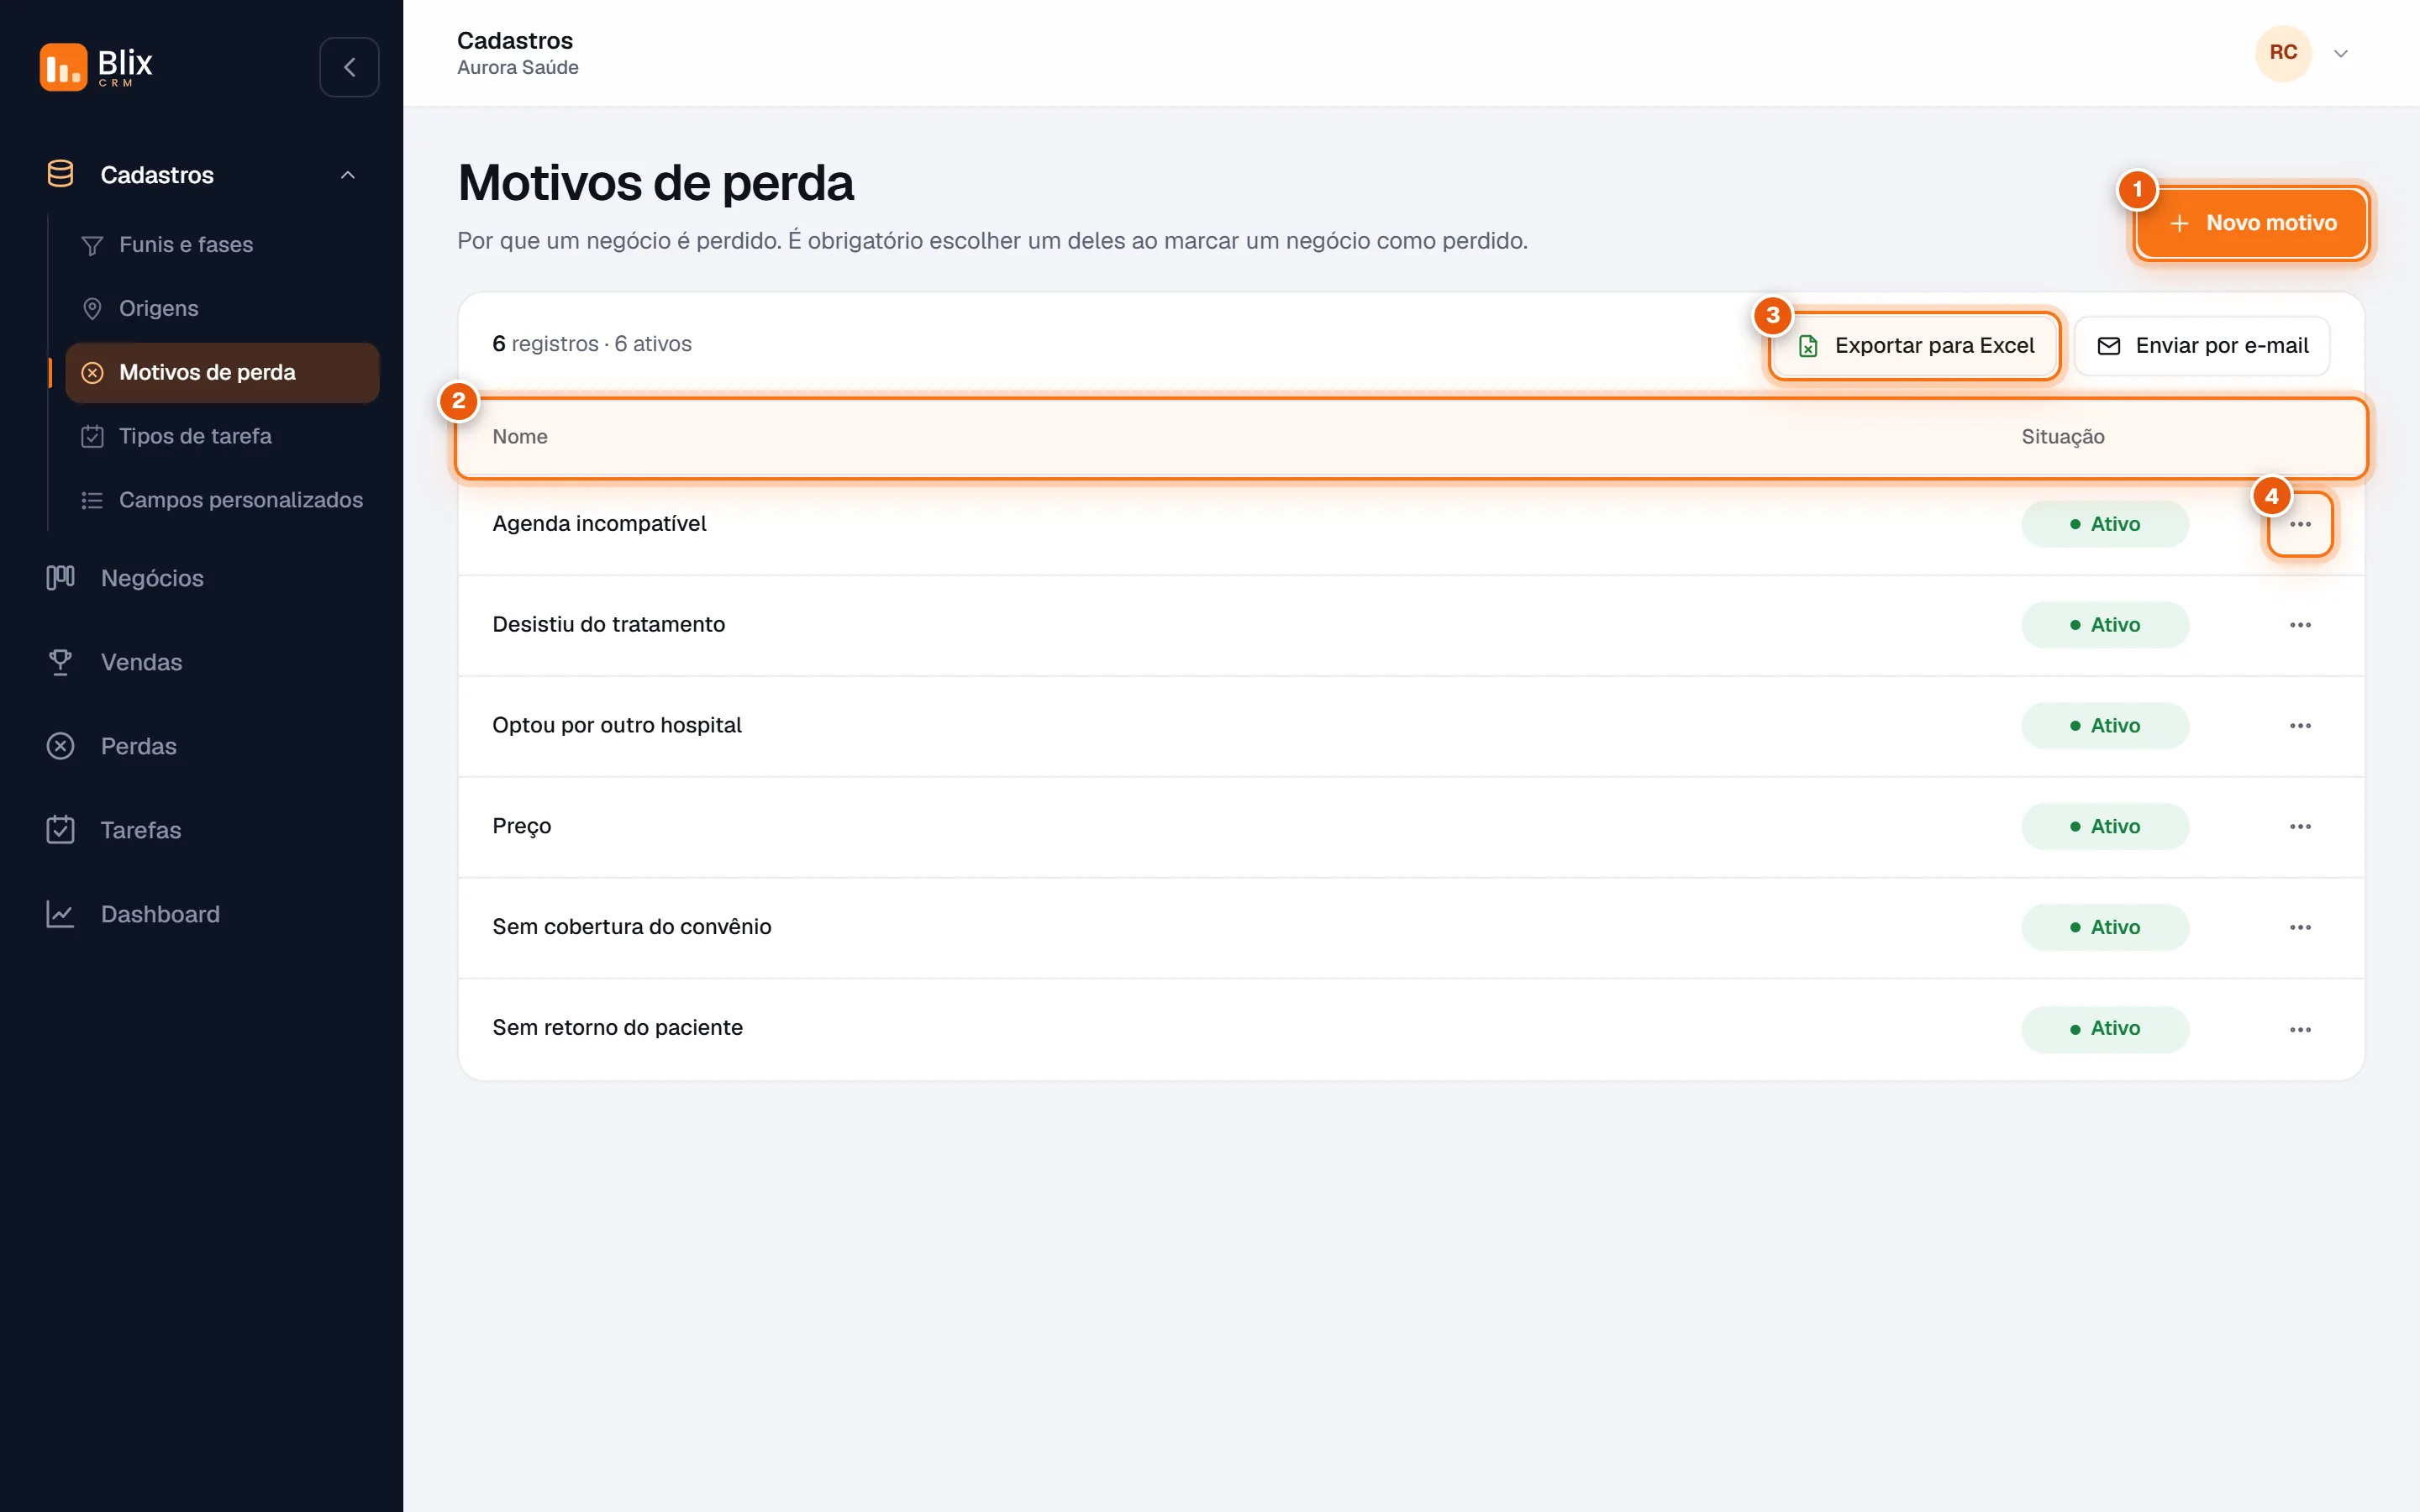This screenshot has width=2420, height=1512.
Task: Click Enviar por e-mail
Action: tap(2202, 346)
